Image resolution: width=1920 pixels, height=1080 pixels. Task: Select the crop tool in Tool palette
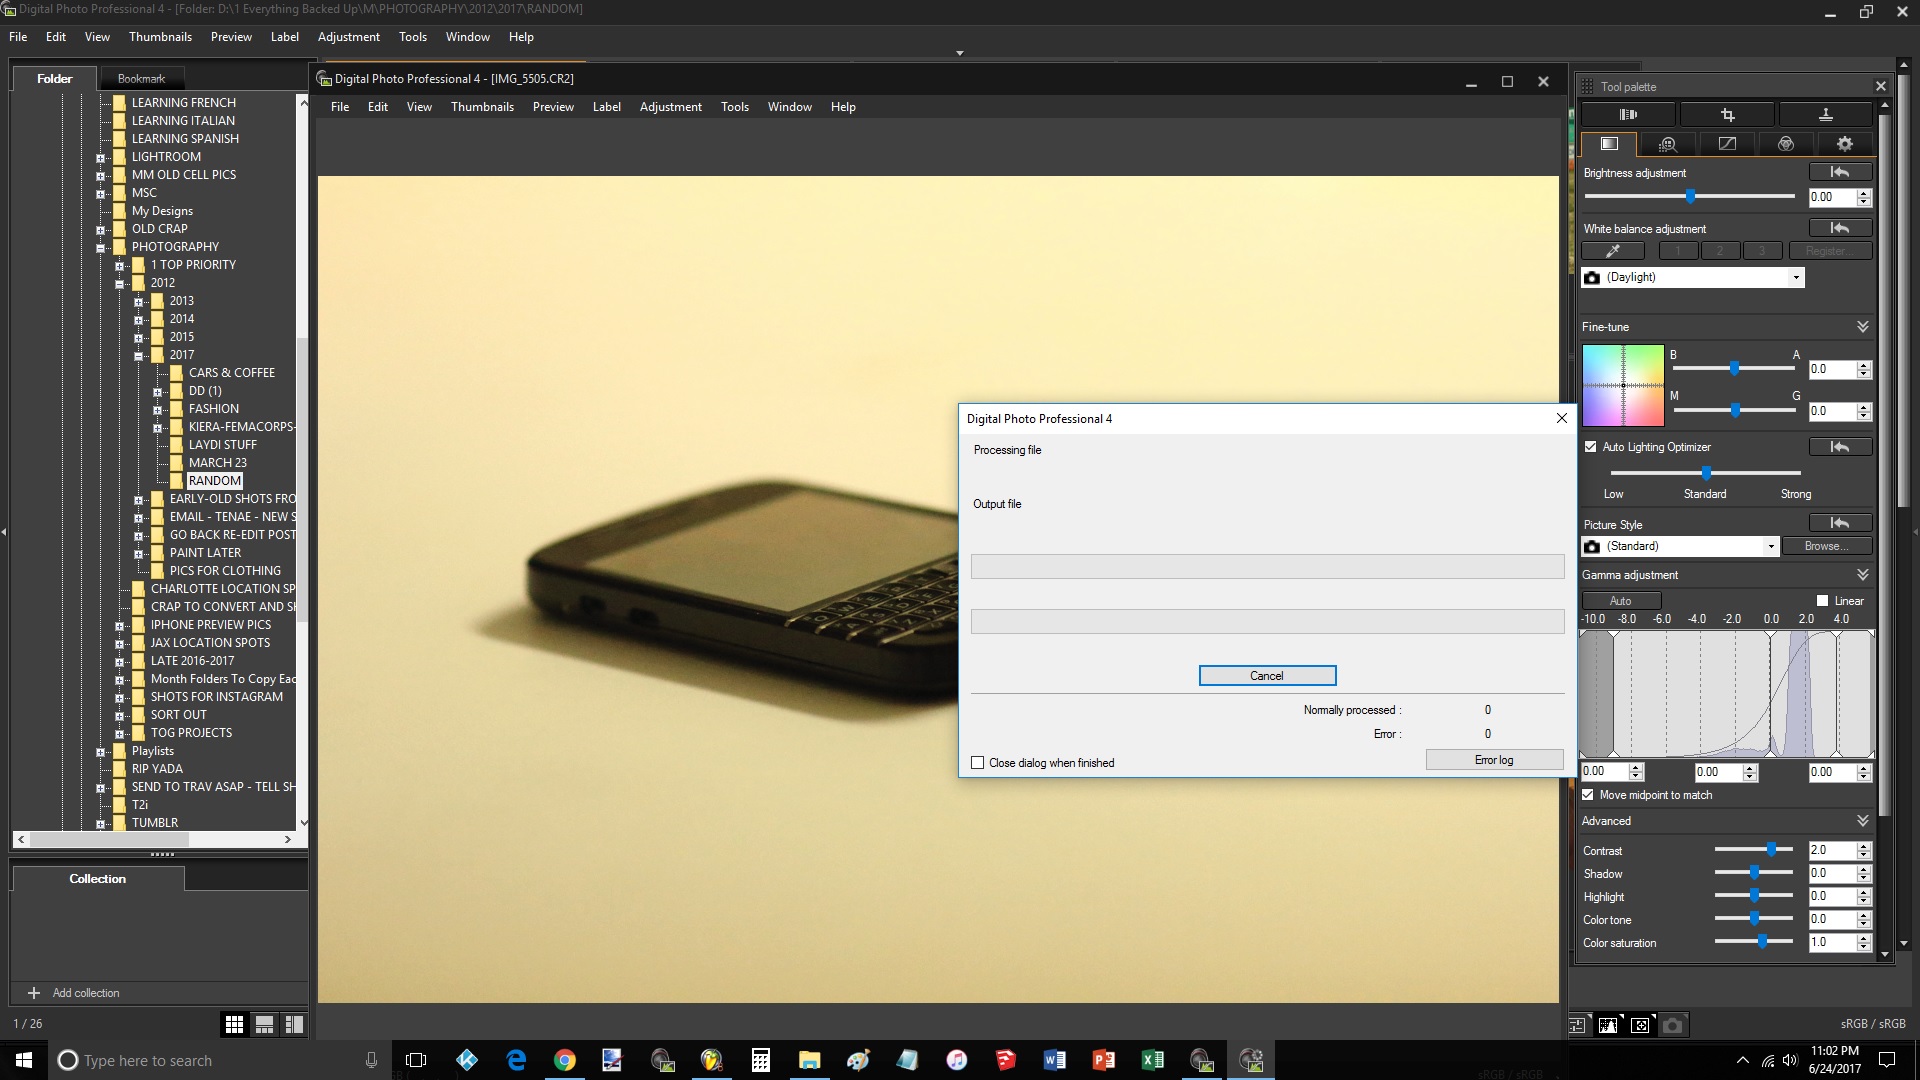tap(1727, 115)
